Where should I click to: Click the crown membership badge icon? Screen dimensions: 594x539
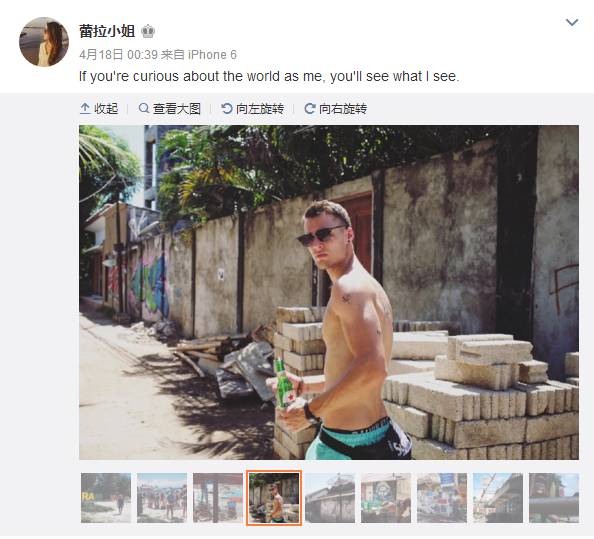tap(148, 31)
